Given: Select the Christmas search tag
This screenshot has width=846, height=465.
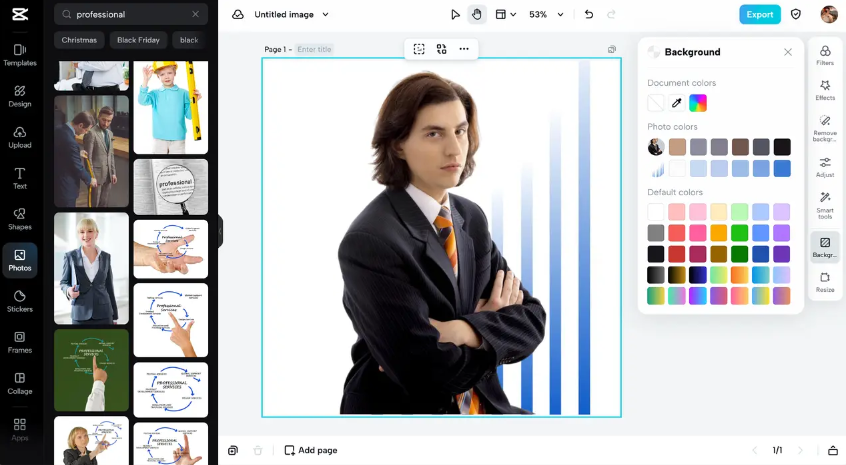Looking at the screenshot, I should pyautogui.click(x=79, y=40).
